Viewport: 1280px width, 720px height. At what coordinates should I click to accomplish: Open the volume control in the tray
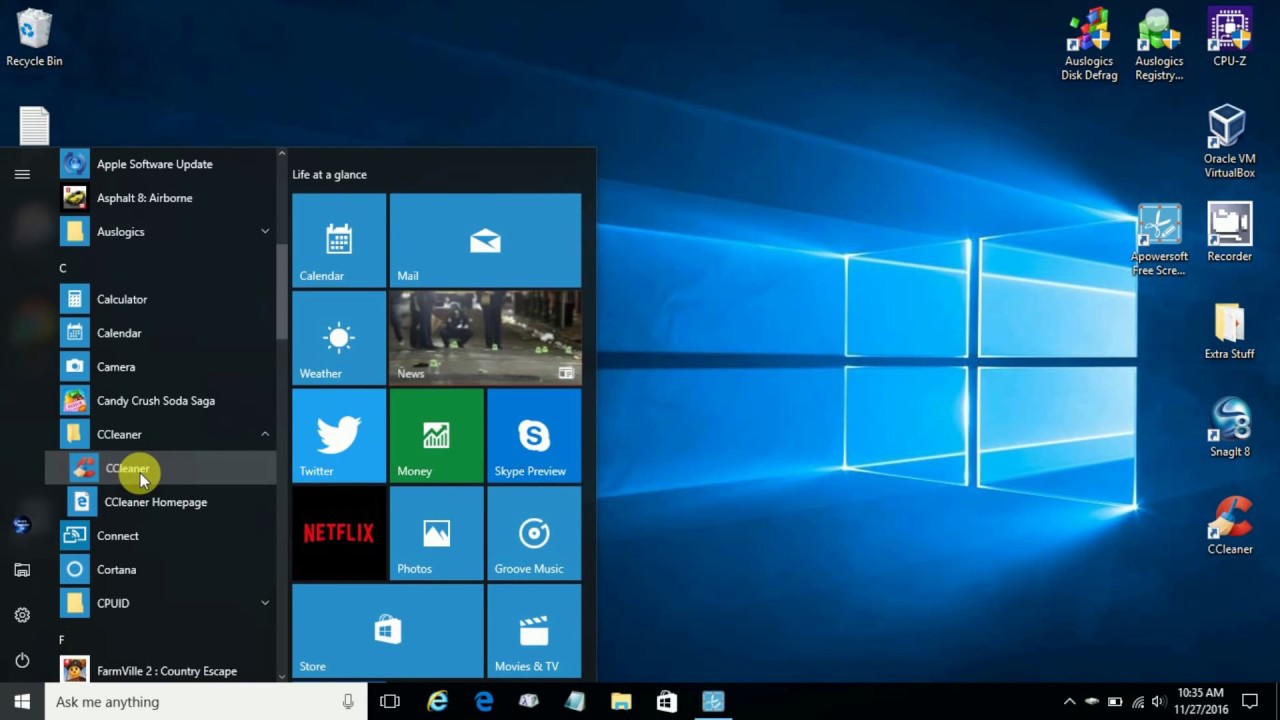1159,702
